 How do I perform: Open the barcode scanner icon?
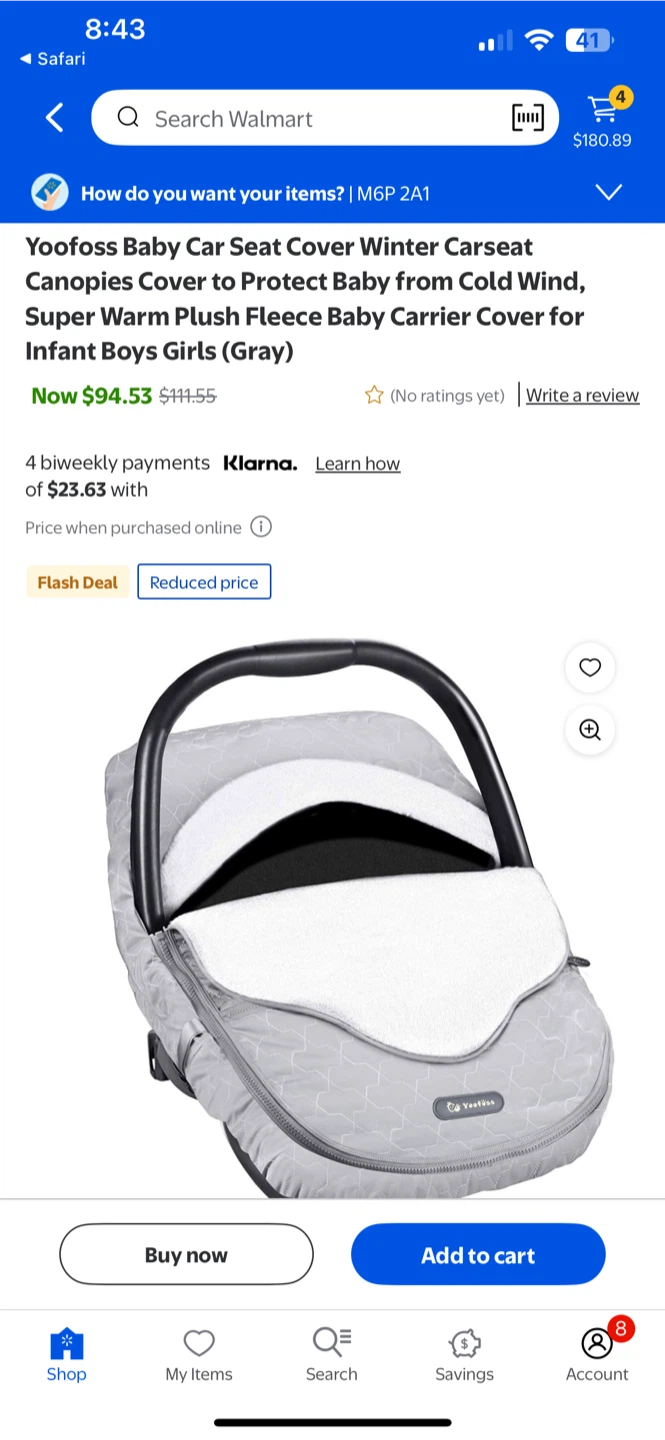[x=527, y=118]
